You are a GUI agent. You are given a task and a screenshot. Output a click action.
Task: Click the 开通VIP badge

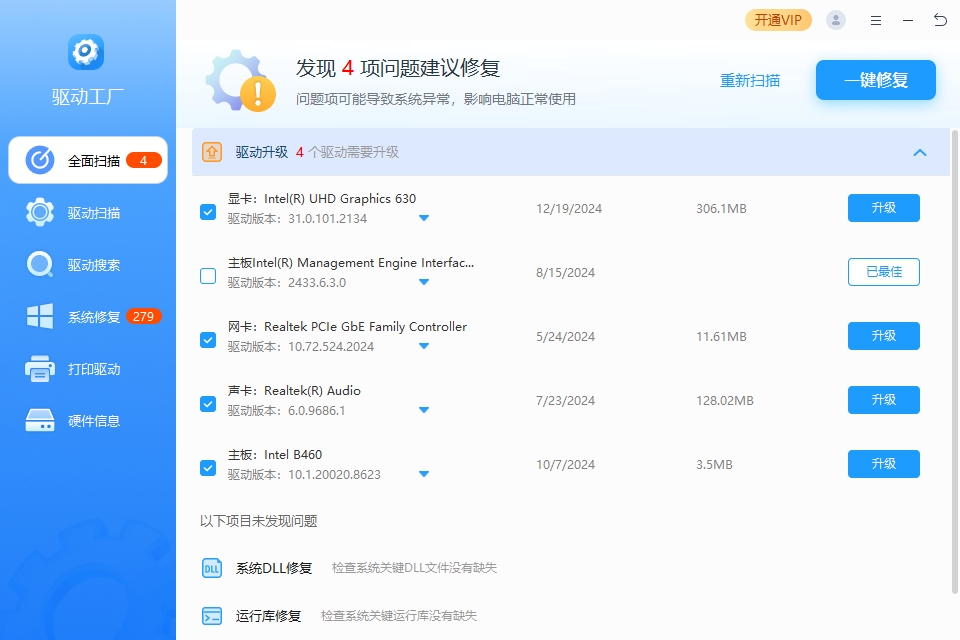pyautogui.click(x=778, y=20)
